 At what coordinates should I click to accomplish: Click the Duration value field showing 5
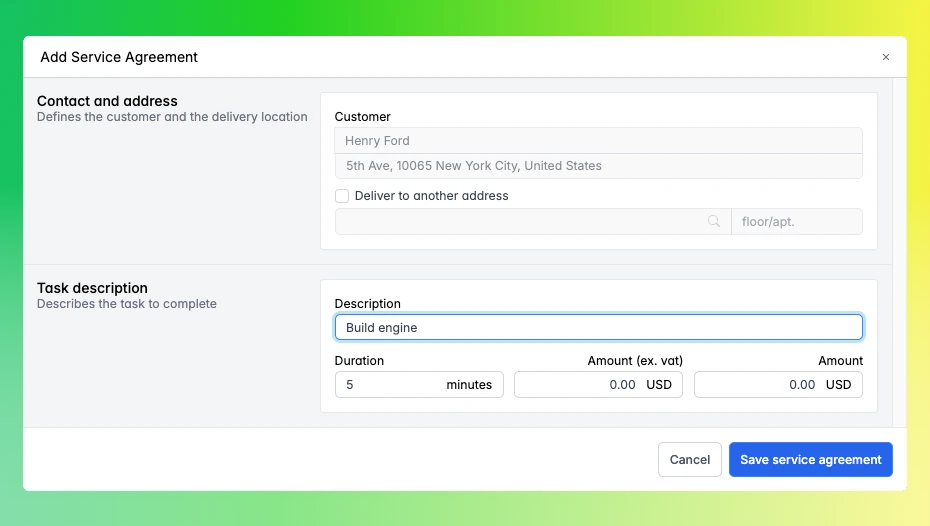tap(385, 385)
